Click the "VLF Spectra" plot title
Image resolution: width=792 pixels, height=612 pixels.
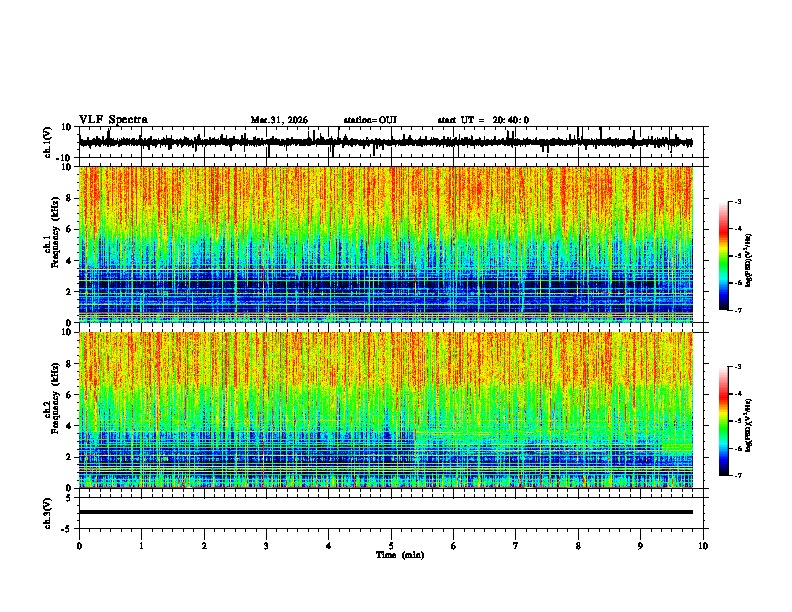(x=113, y=119)
